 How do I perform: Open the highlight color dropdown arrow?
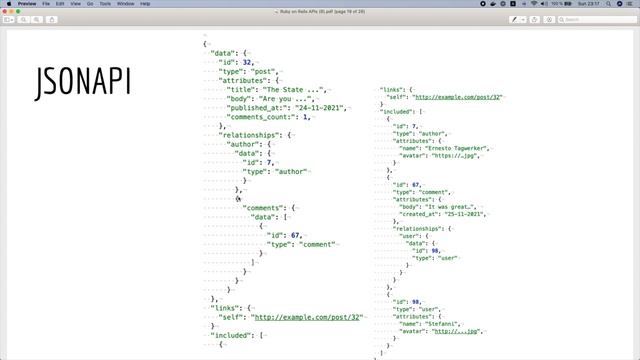click(x=523, y=20)
